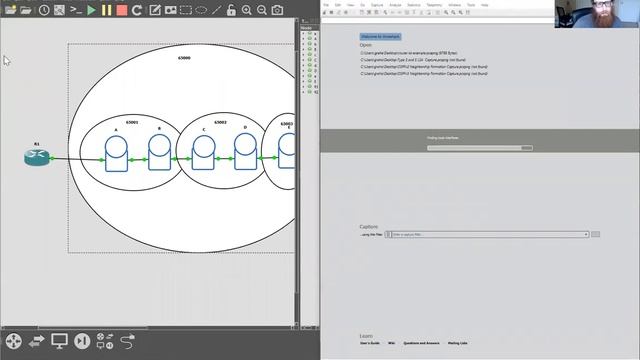Open Wireshark Edit menu
This screenshot has height=360, width=640.
tap(338, 5)
